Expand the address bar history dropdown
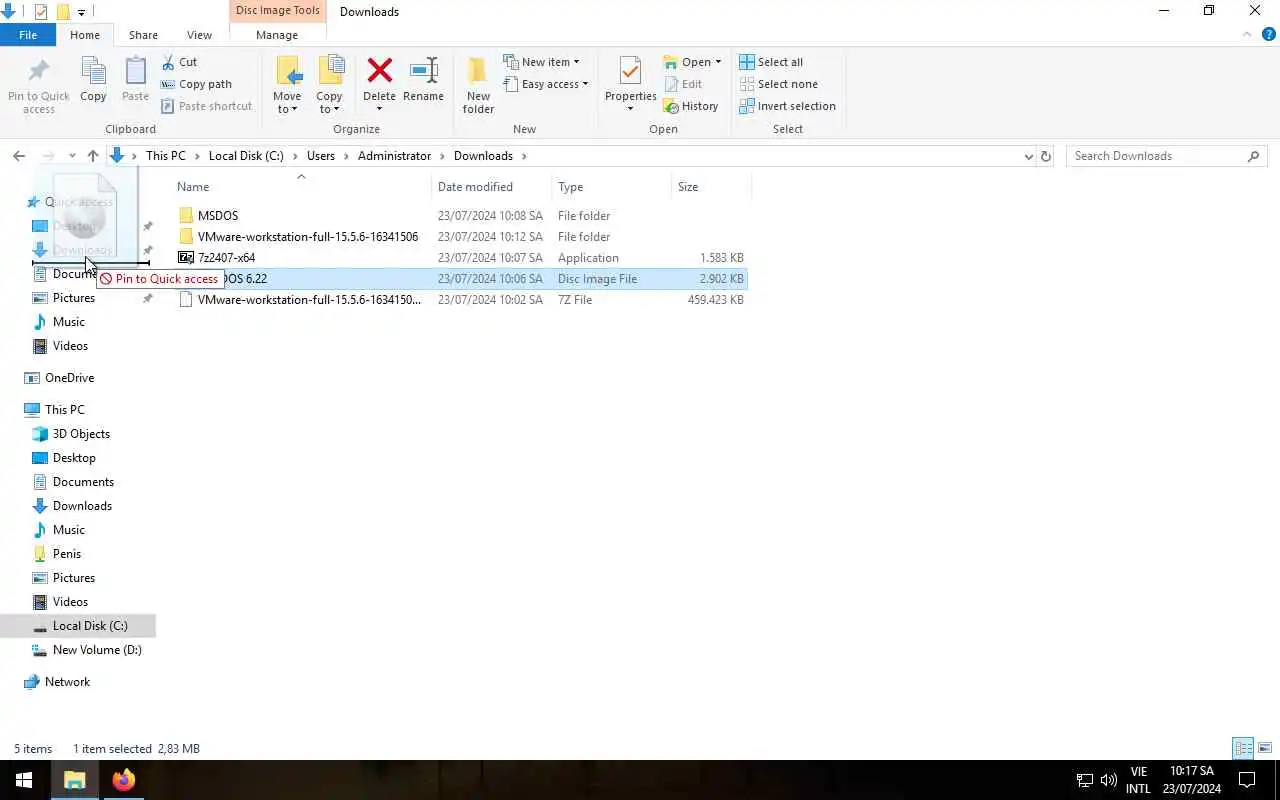This screenshot has height=800, width=1280. pos(1028,156)
